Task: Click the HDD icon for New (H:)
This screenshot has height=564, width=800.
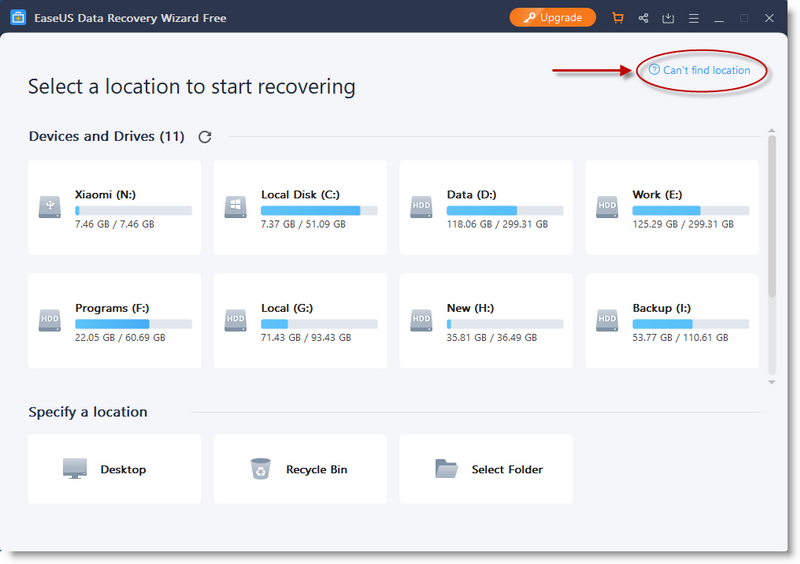Action: coord(421,321)
